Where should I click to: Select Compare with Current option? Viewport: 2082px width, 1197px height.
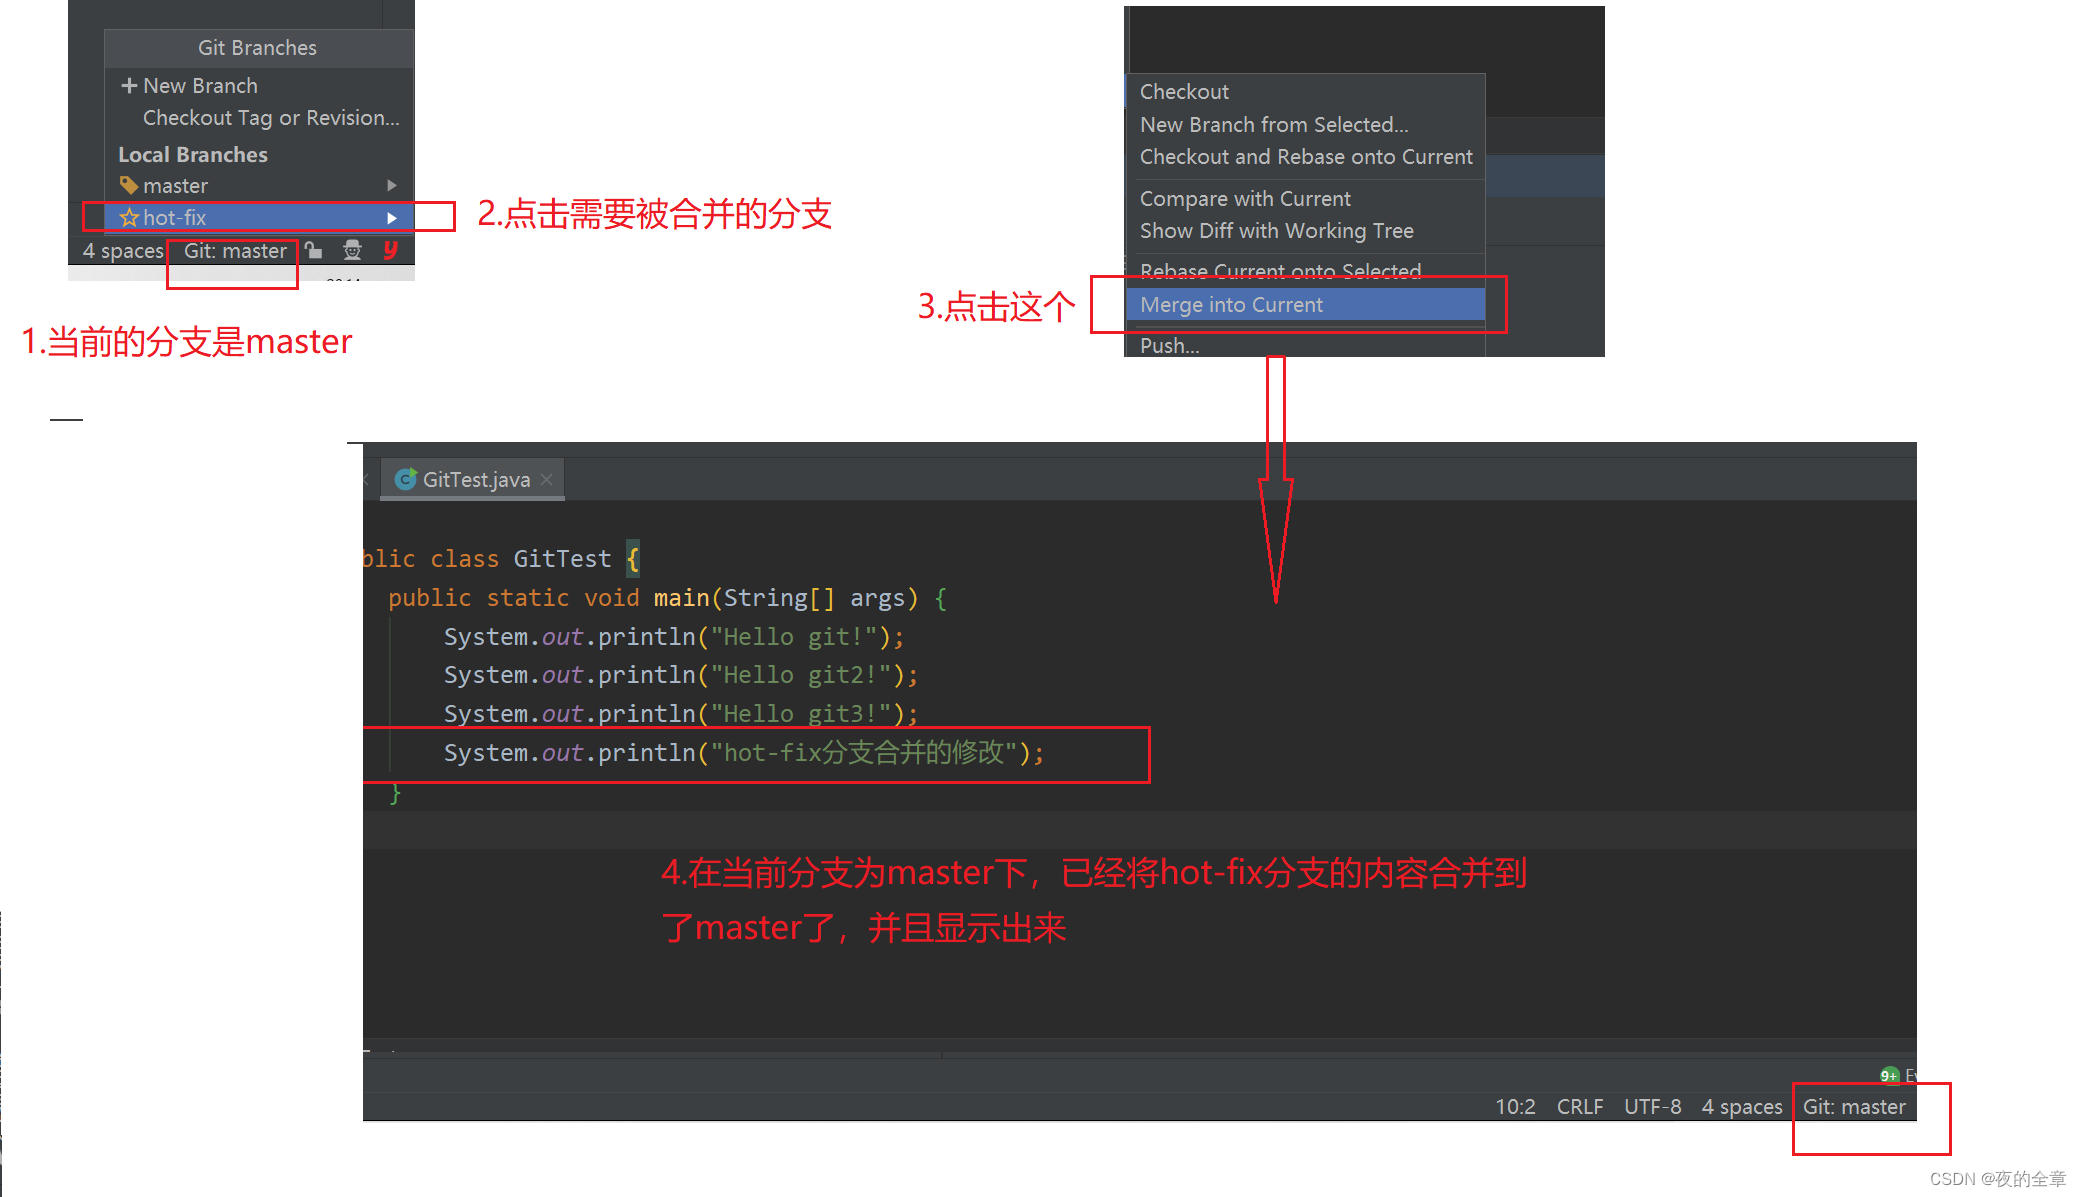[x=1244, y=197]
